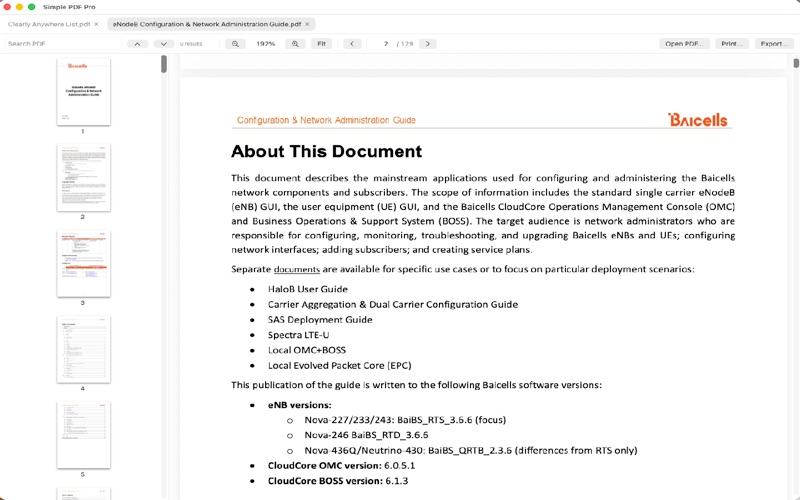Image resolution: width=800 pixels, height=500 pixels.
Task: Click the Fit zoom button
Action: click(x=321, y=44)
